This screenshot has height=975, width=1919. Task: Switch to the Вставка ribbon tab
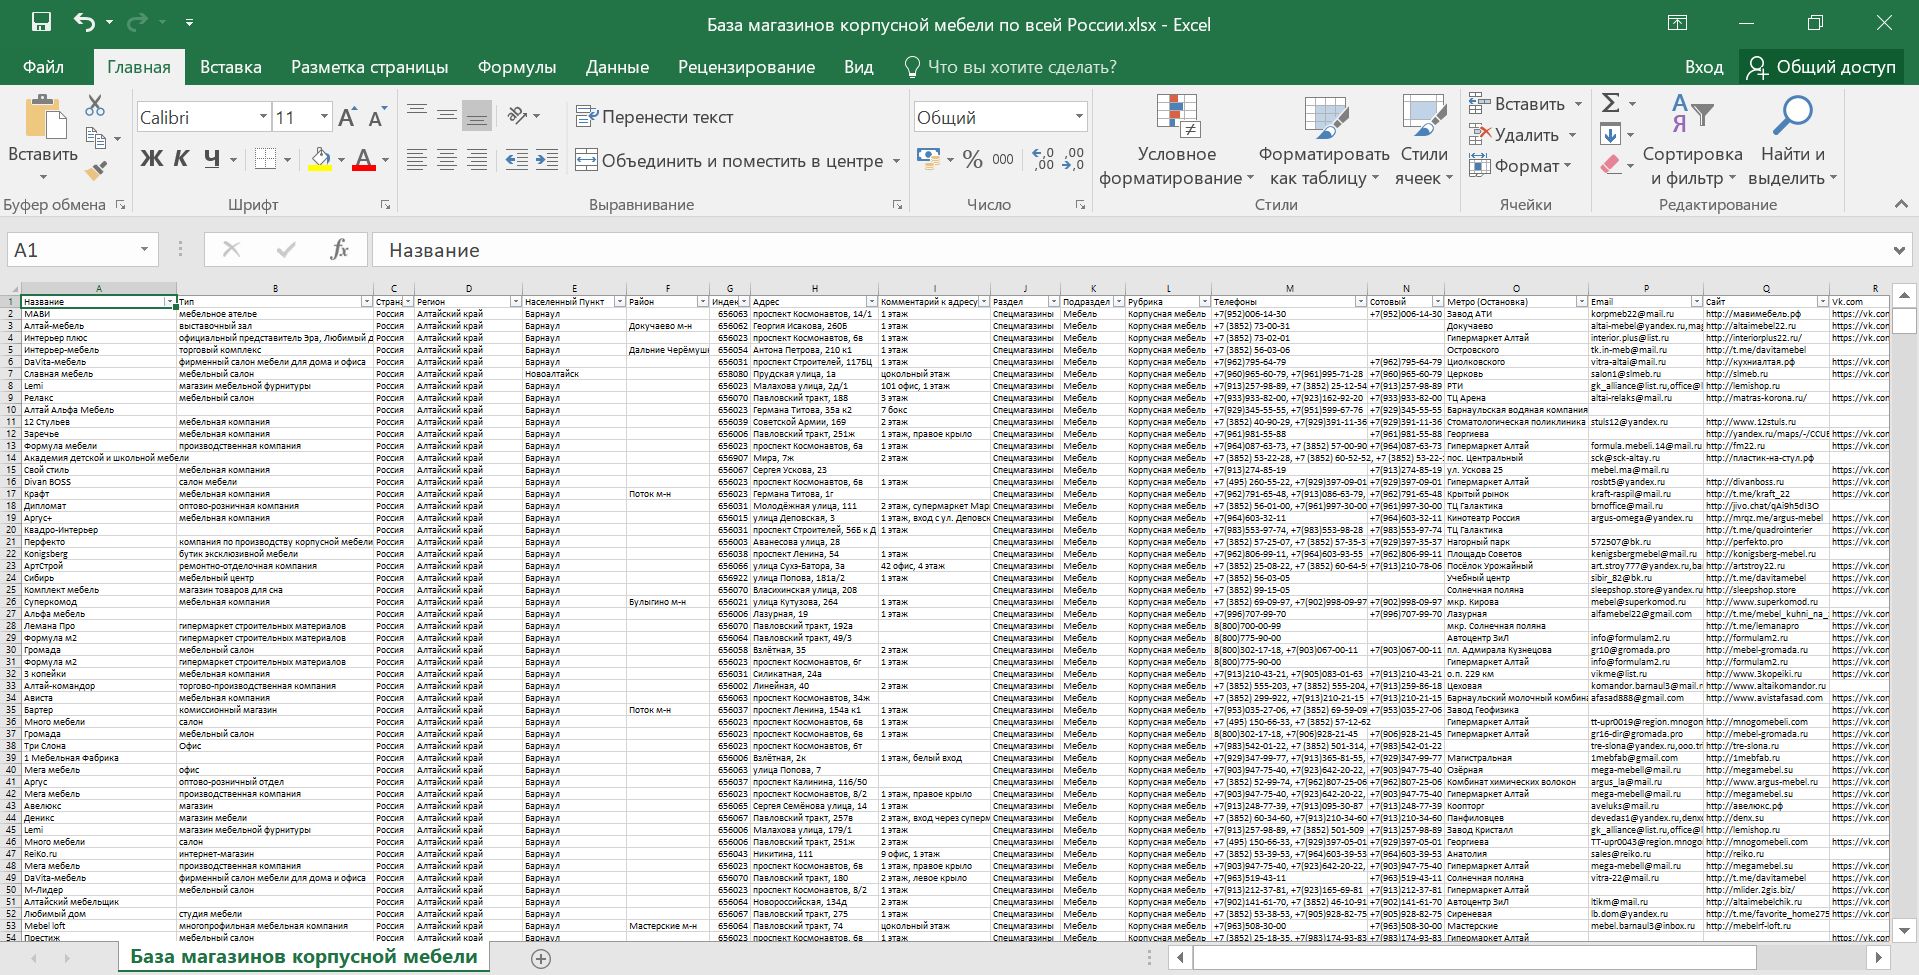point(230,67)
